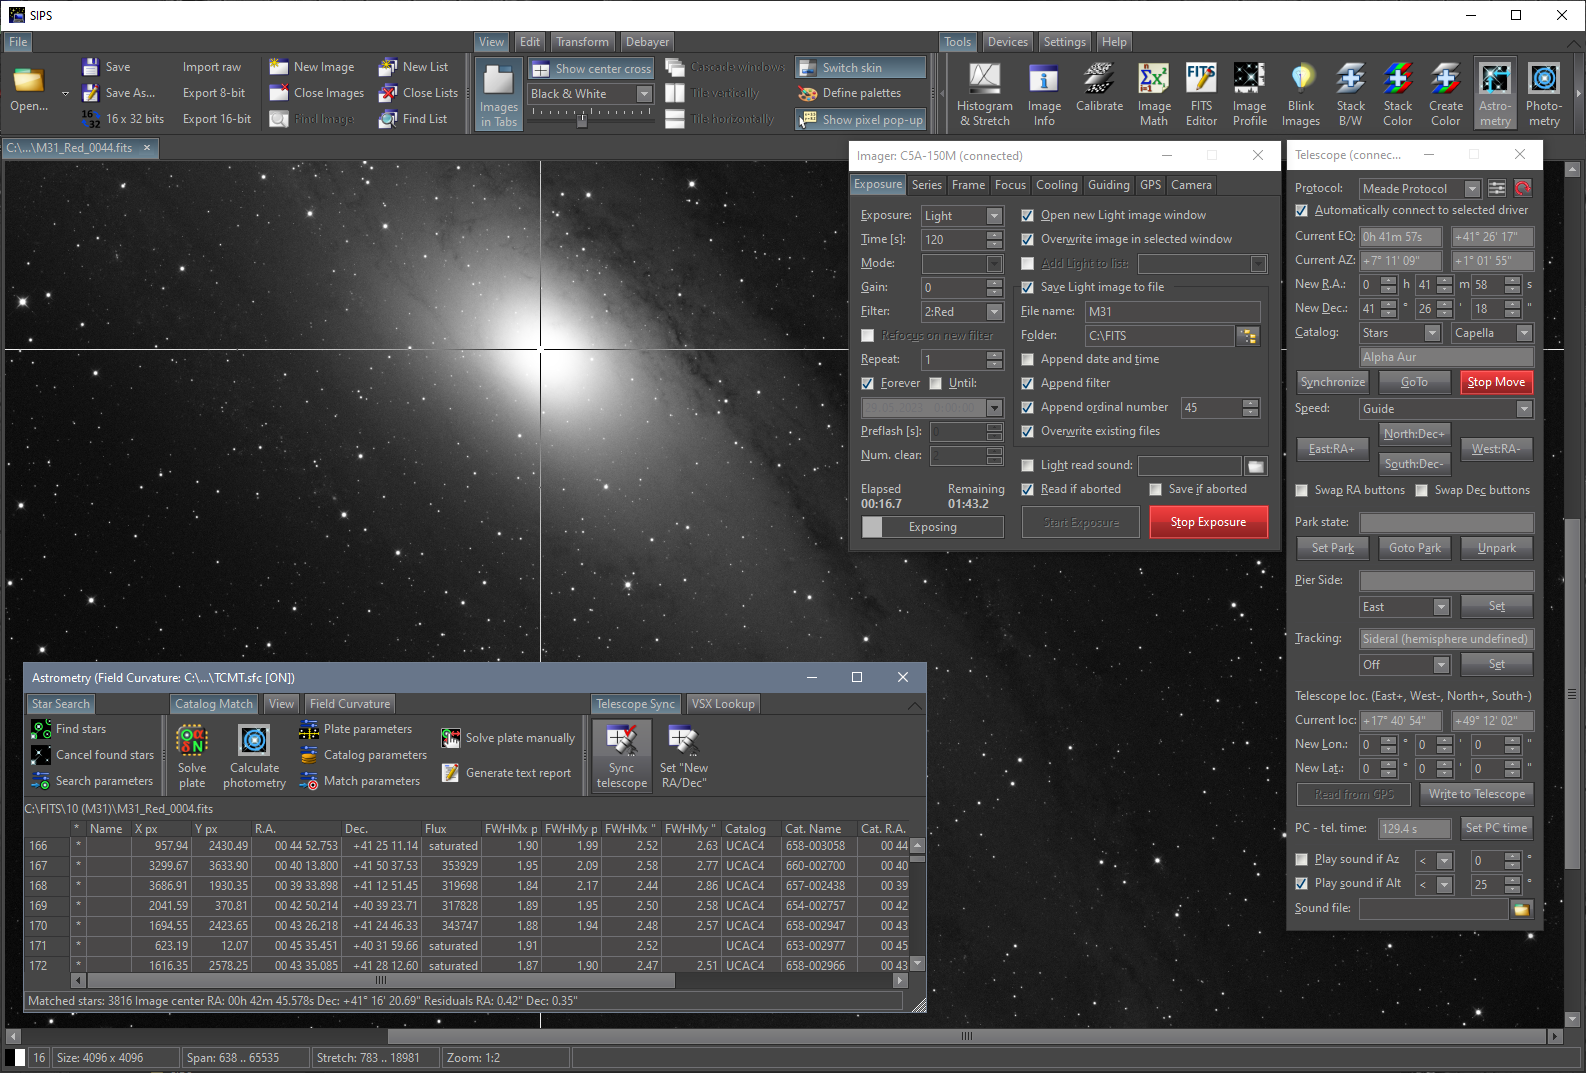Click Calculate photometry icon
1586x1073 pixels.
(254, 756)
